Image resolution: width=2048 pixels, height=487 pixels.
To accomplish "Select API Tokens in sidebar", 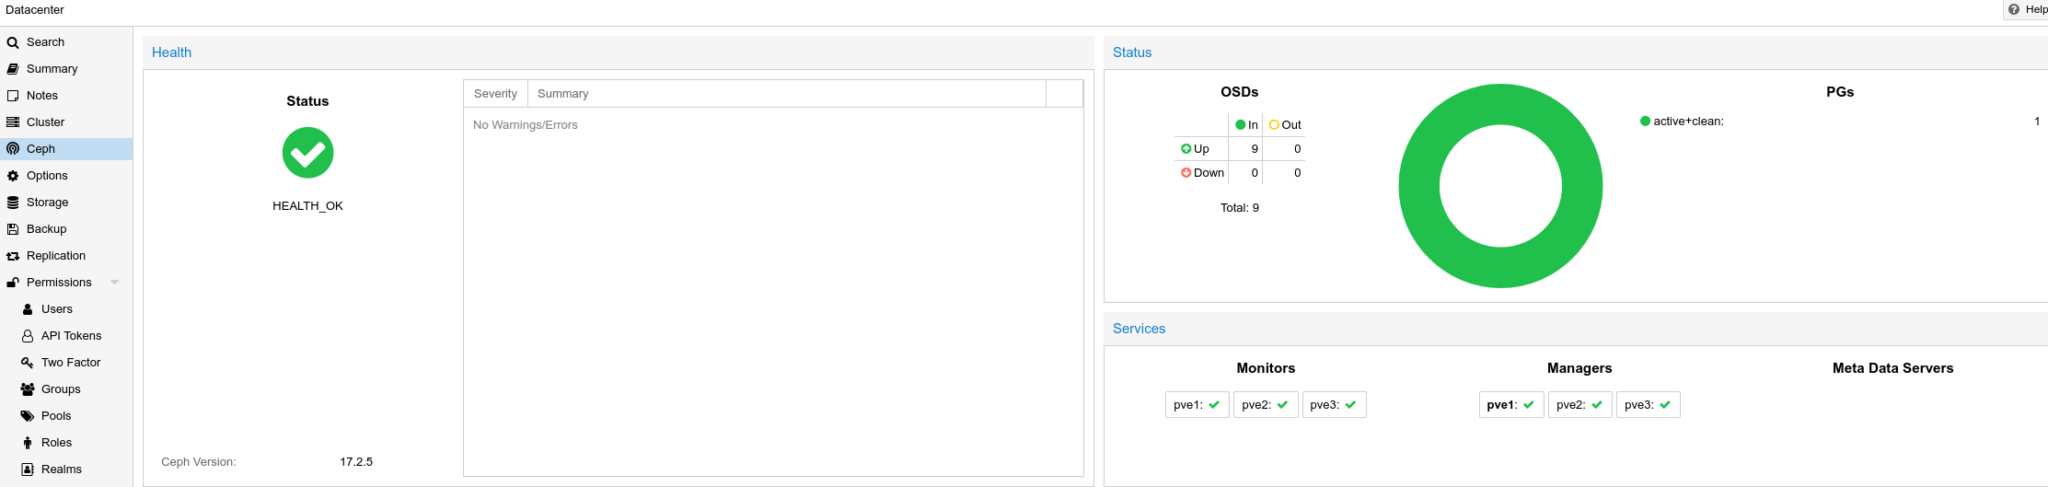I will [71, 336].
